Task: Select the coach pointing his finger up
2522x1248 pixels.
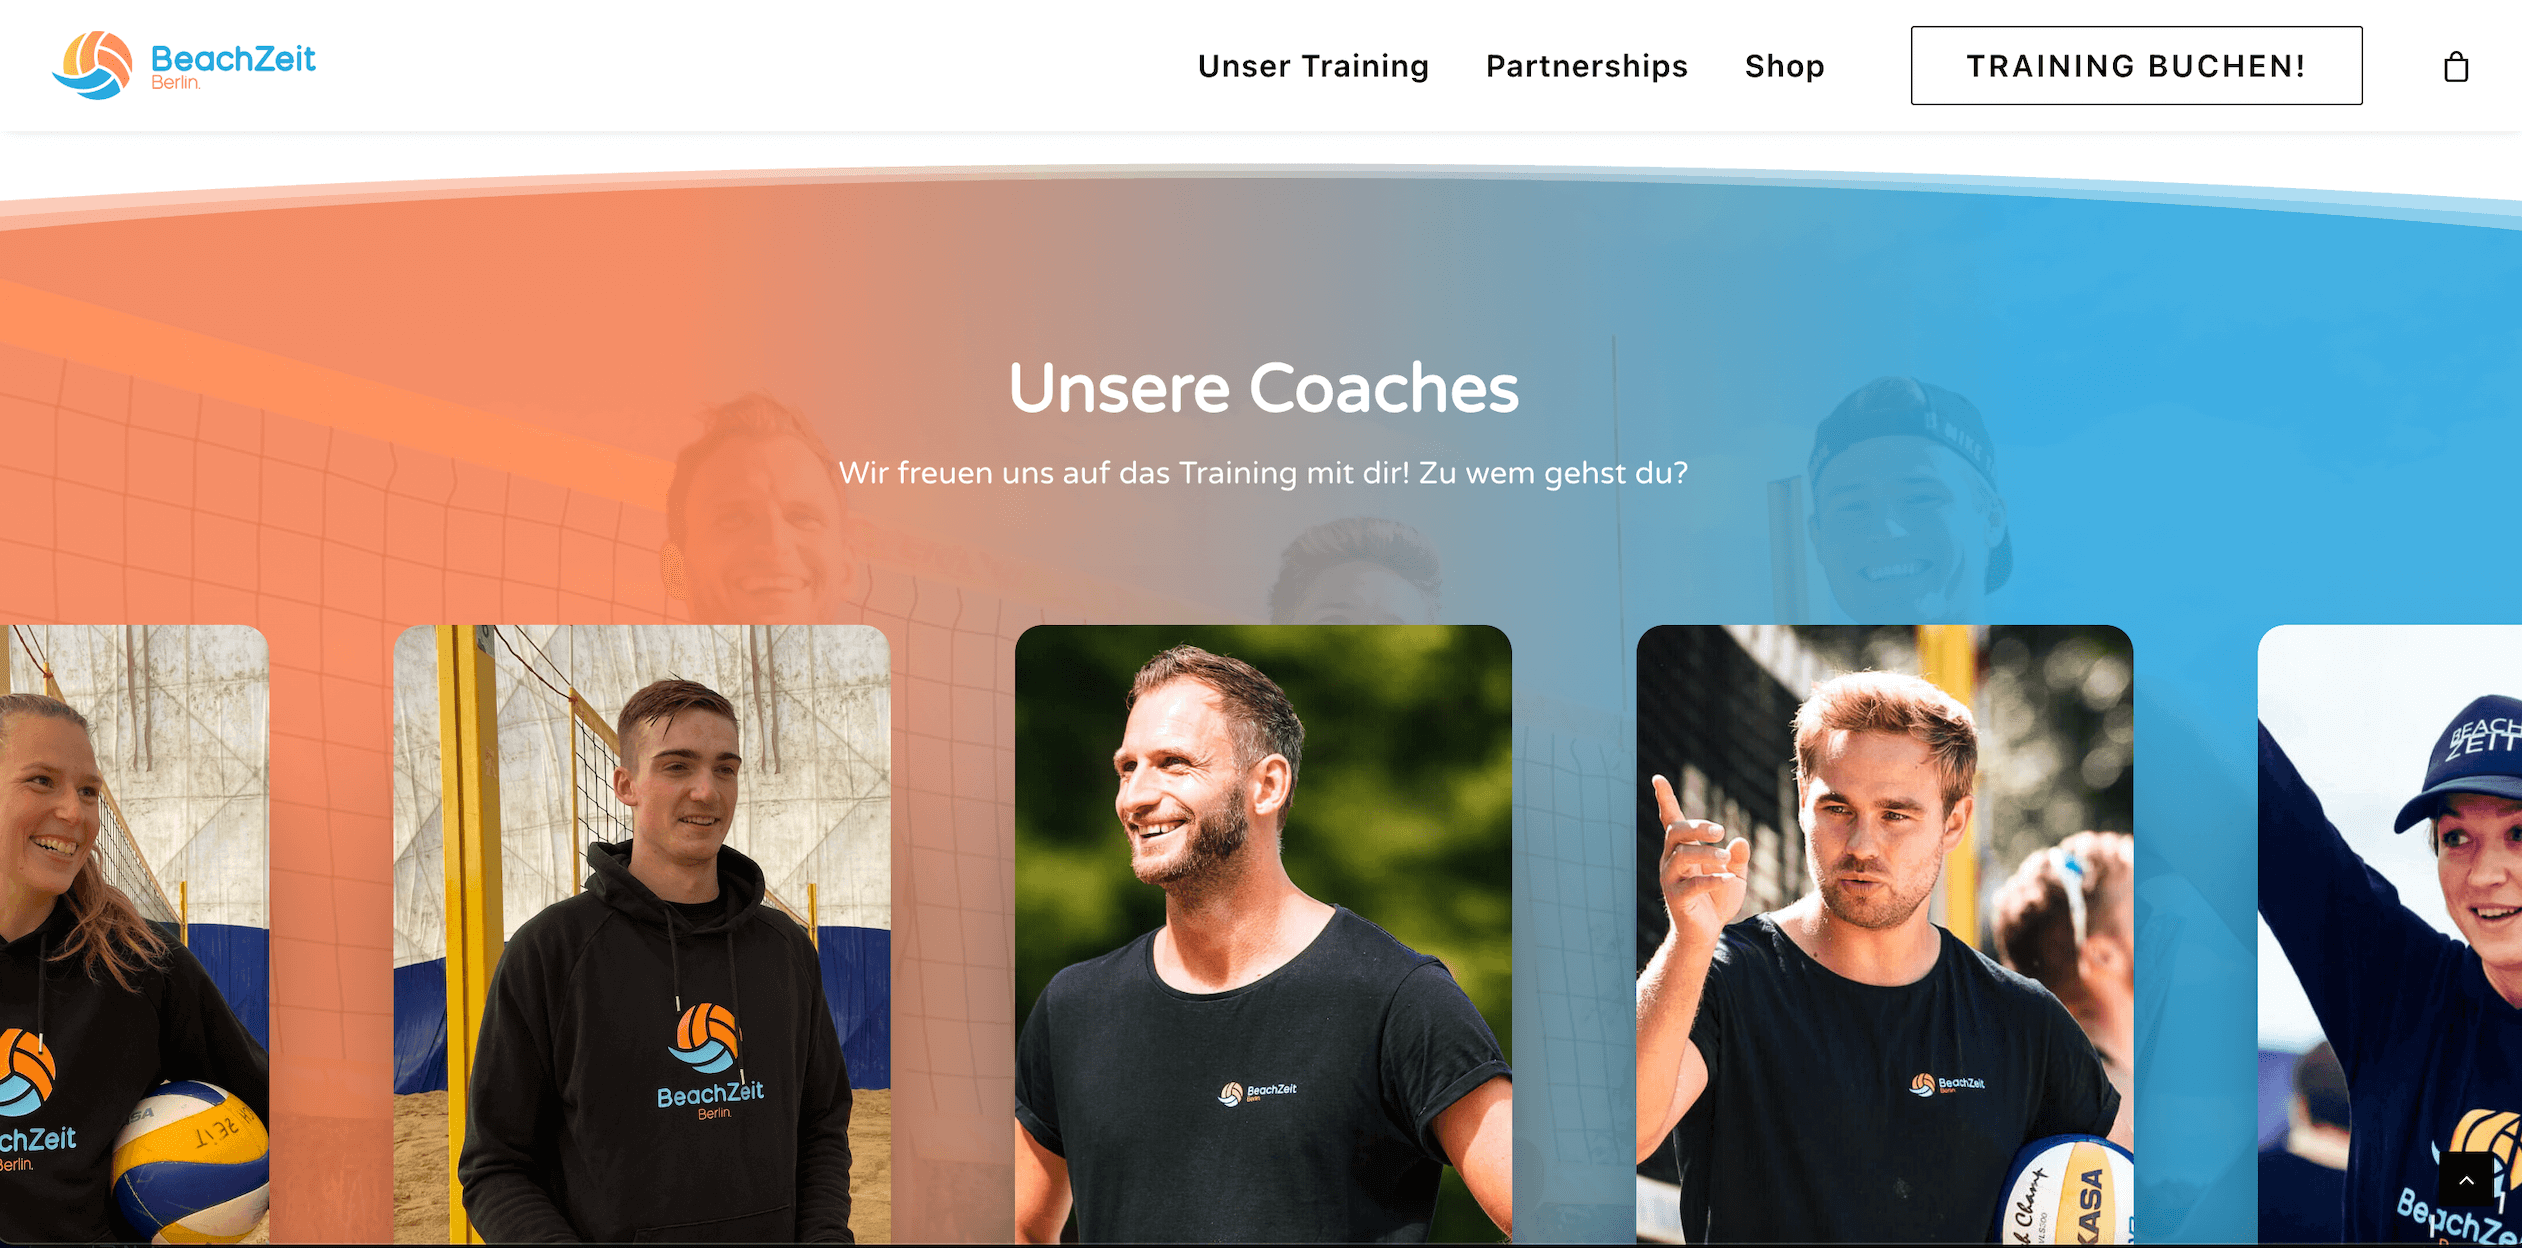Action: (1884, 934)
